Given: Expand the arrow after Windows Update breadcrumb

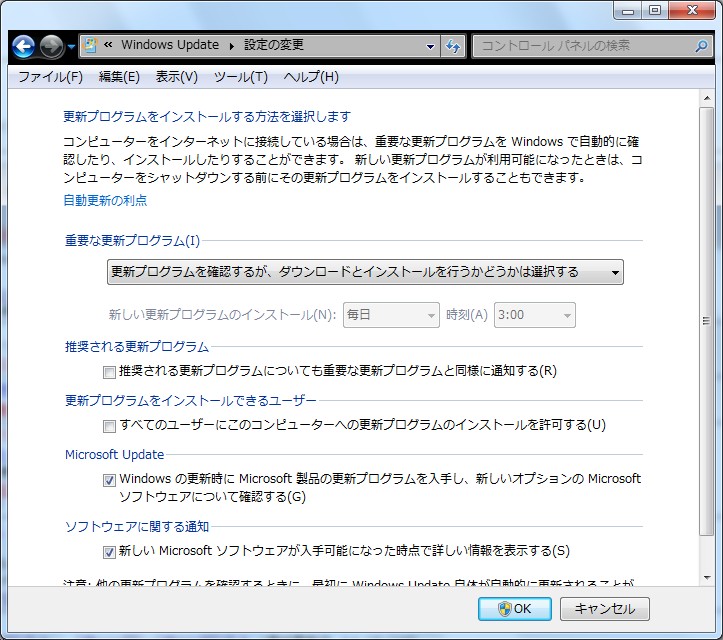Looking at the screenshot, I should pos(231,46).
